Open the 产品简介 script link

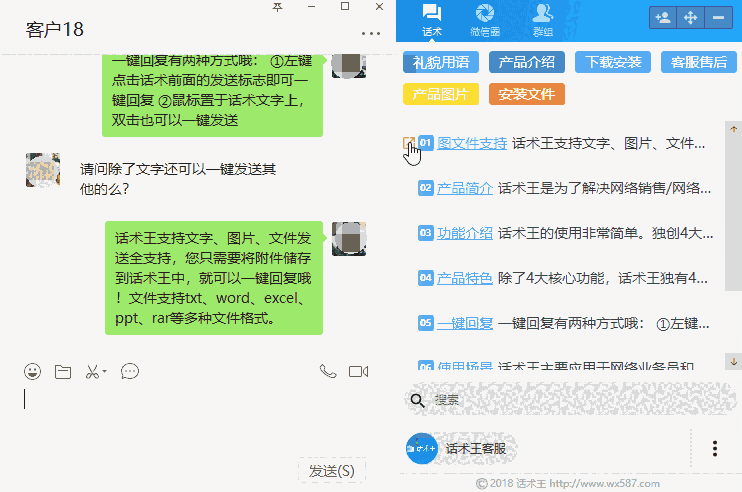coord(465,188)
